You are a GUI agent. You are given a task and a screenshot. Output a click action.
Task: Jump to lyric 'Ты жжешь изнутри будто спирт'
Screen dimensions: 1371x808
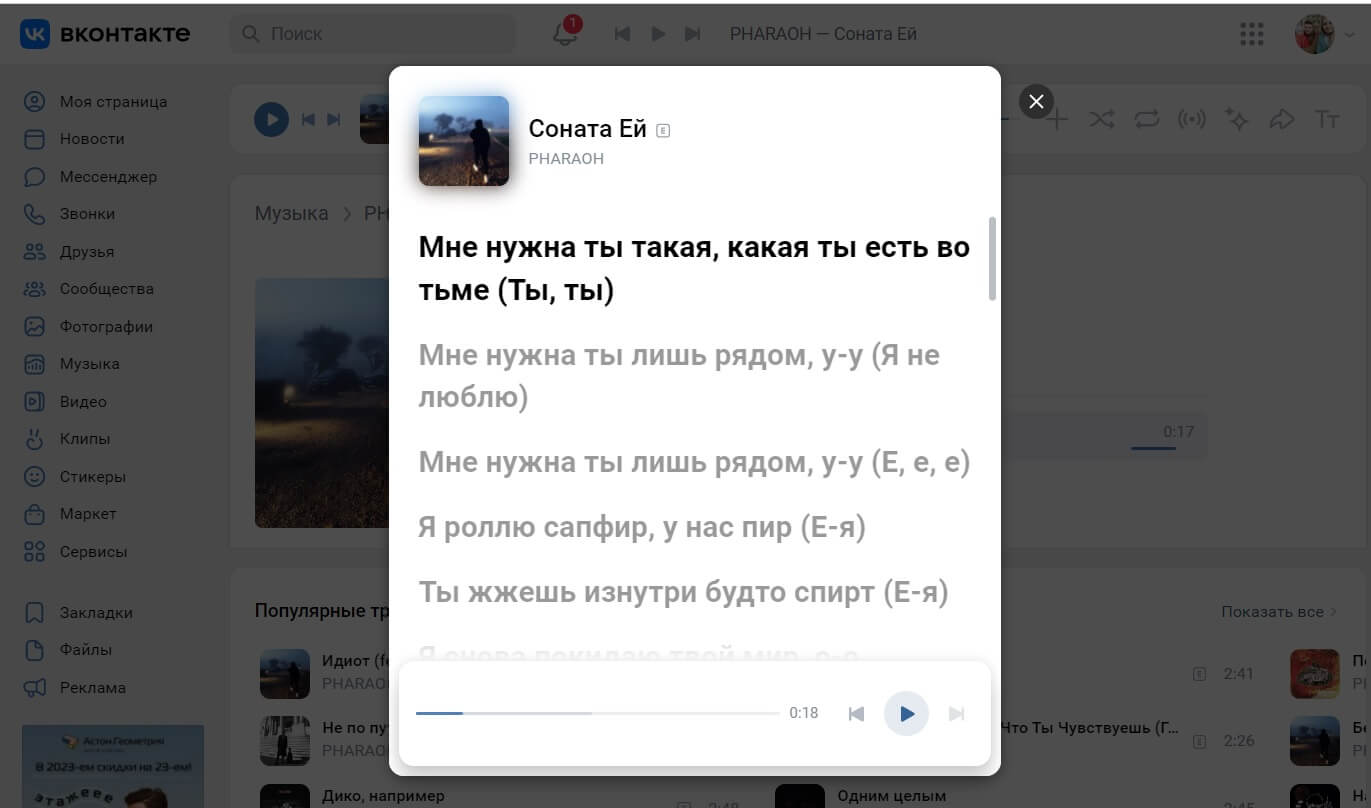683,592
